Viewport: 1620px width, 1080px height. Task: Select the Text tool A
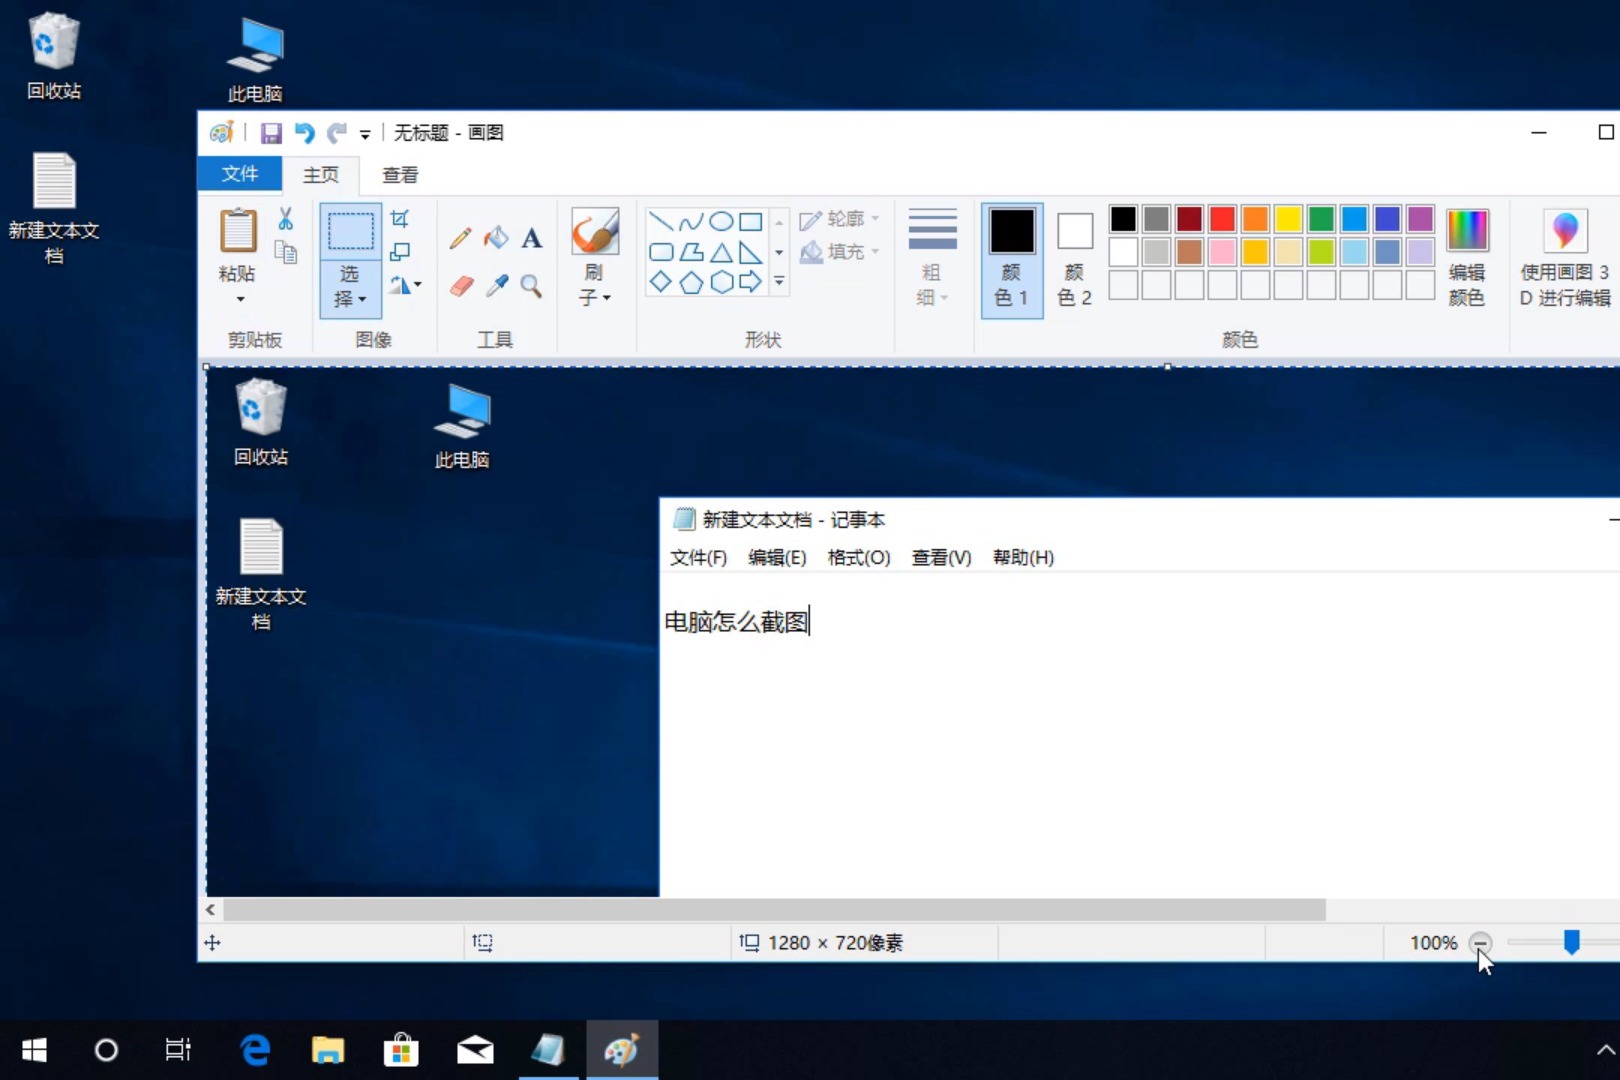pos(532,238)
